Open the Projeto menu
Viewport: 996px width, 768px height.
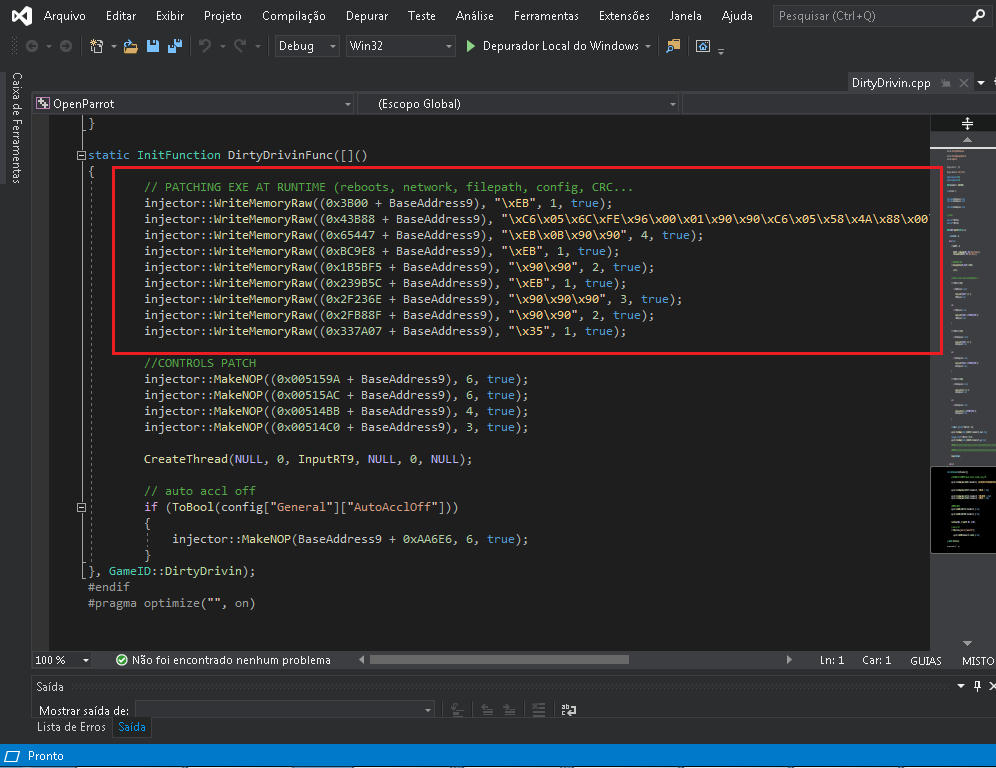pos(222,16)
